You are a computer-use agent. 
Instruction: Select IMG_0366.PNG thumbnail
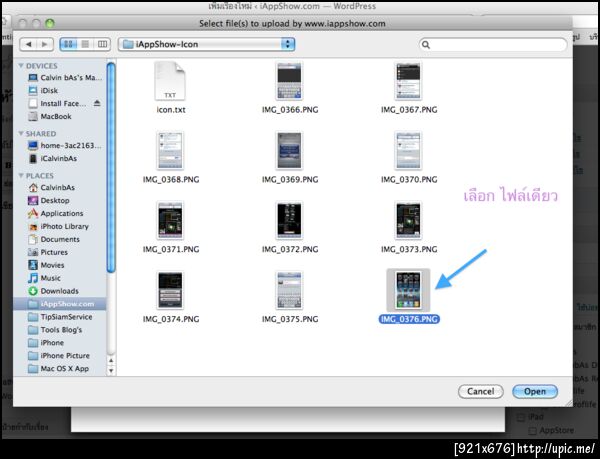click(x=289, y=81)
